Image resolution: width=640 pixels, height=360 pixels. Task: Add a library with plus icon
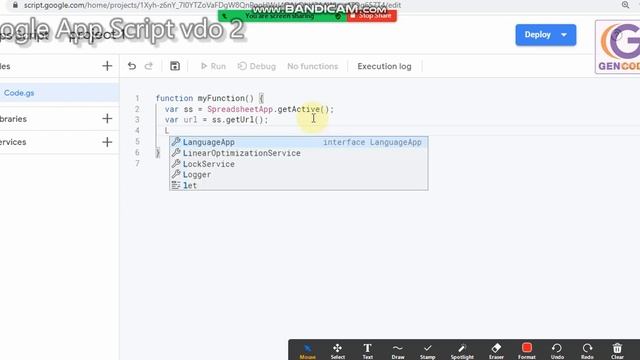coord(107,118)
